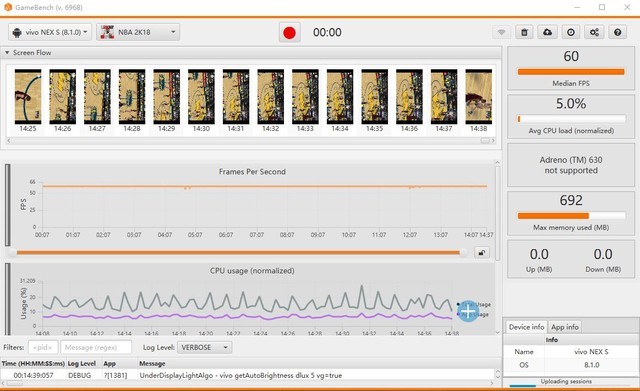Open the vivo NEX S device dropdown

pos(50,32)
